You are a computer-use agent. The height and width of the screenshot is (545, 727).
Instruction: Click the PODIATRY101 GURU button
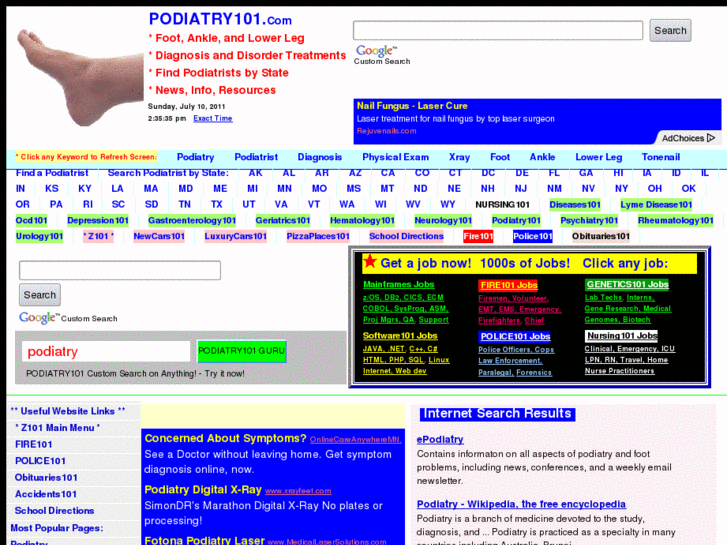[242, 351]
